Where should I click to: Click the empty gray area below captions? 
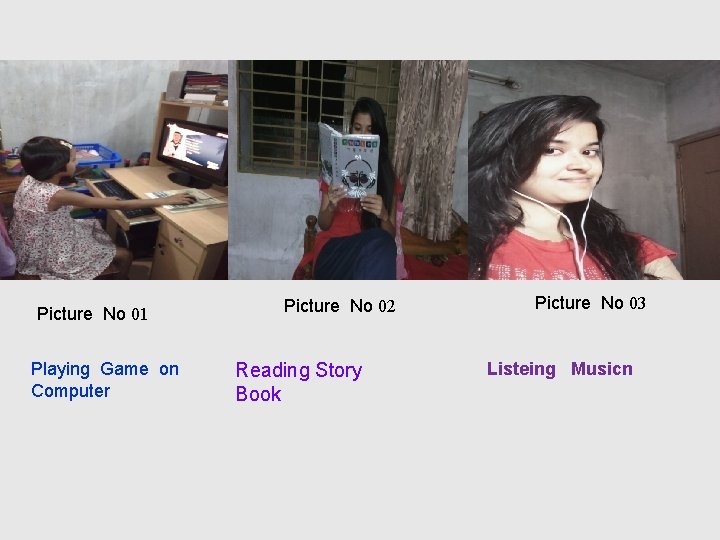(360, 473)
